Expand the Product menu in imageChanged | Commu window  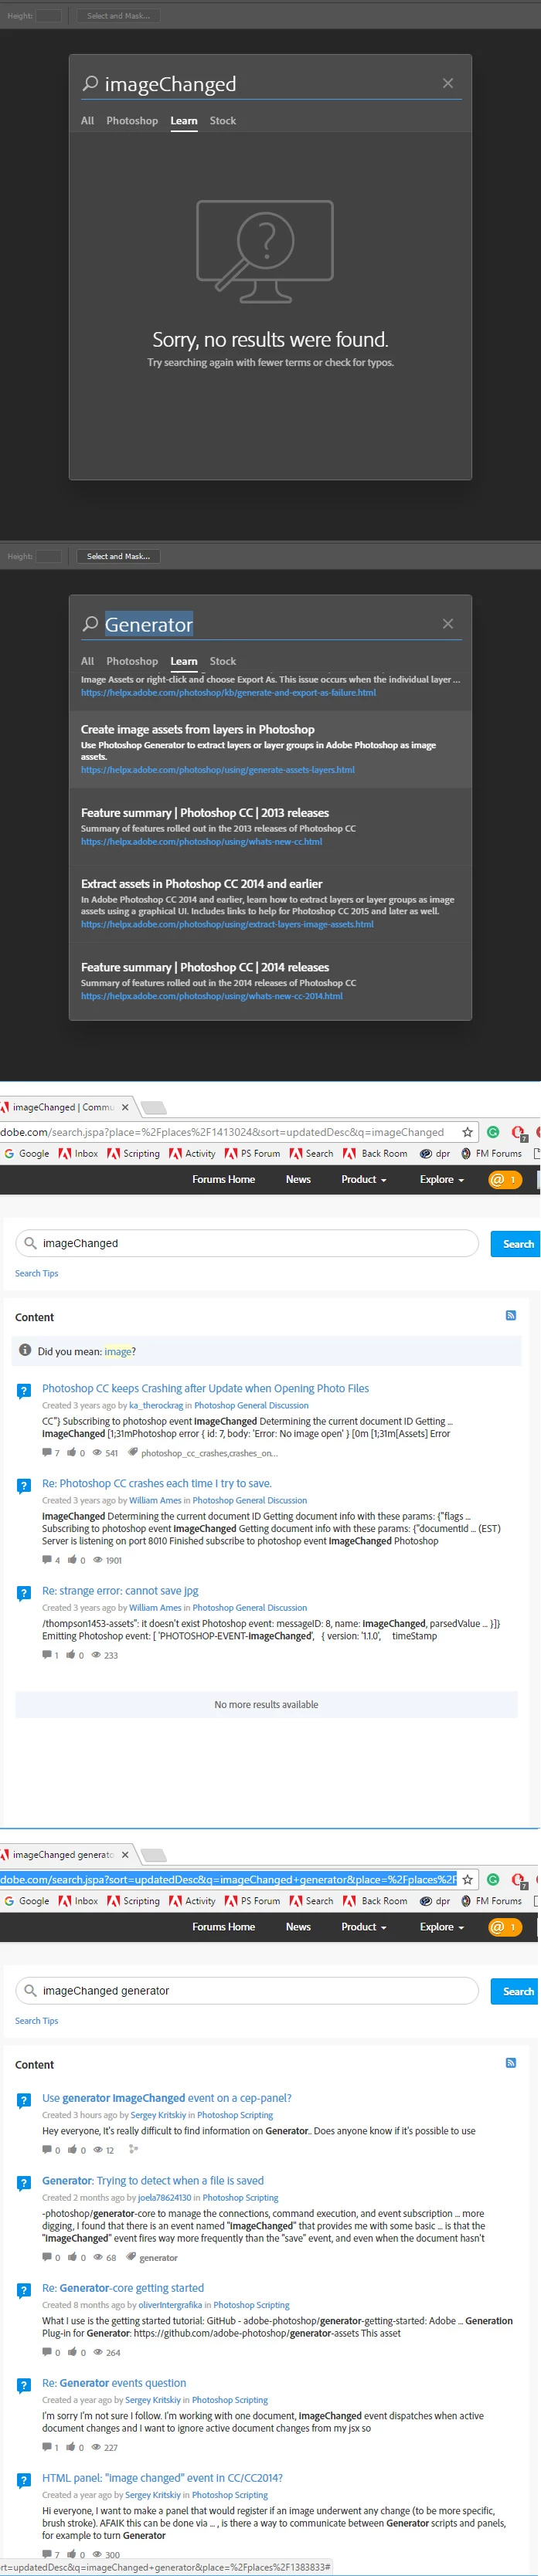pos(364,1180)
